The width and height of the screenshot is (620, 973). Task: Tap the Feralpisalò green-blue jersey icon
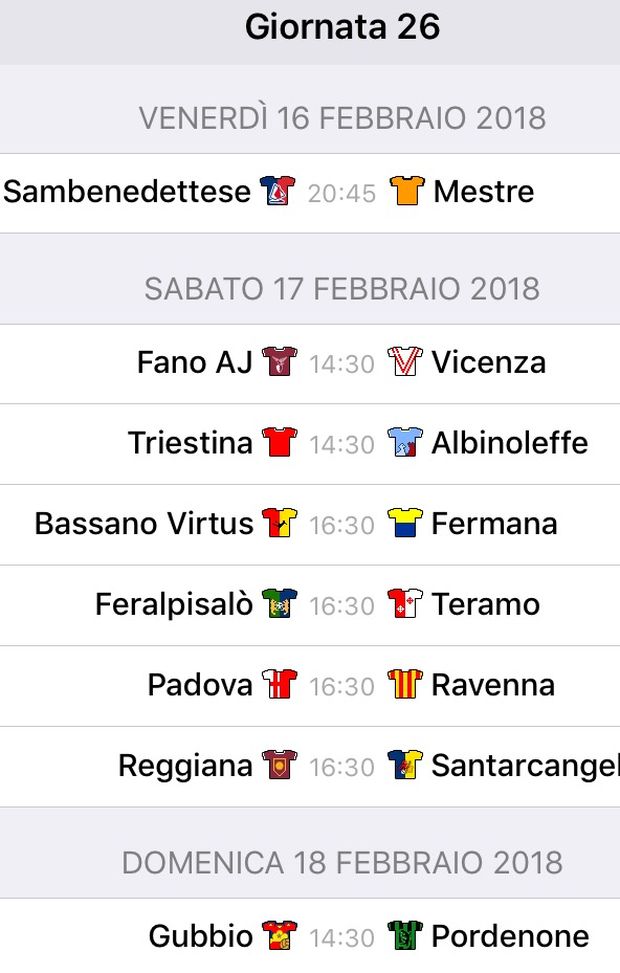pyautogui.click(x=279, y=604)
